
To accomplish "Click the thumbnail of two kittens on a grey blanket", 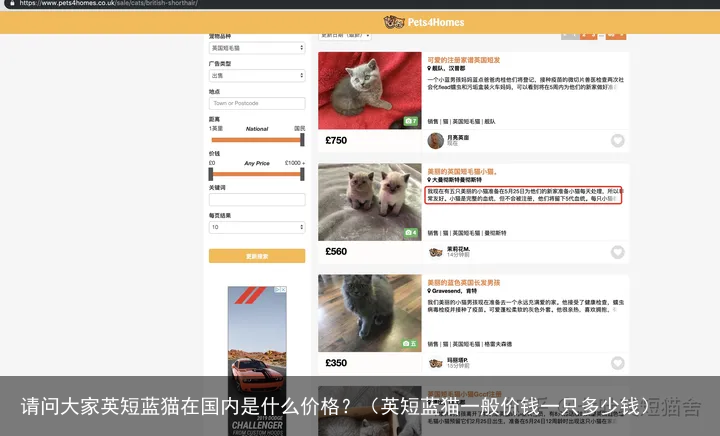I will click(x=370, y=202).
